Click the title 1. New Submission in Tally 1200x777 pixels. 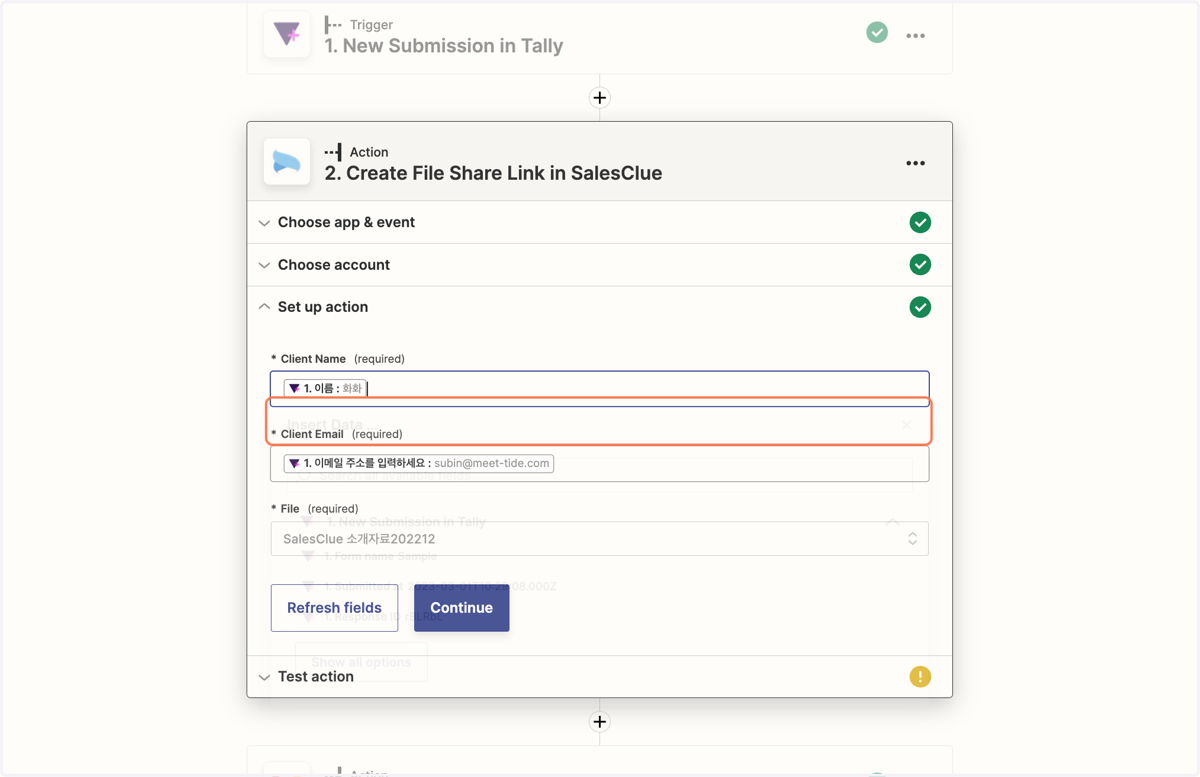443,46
